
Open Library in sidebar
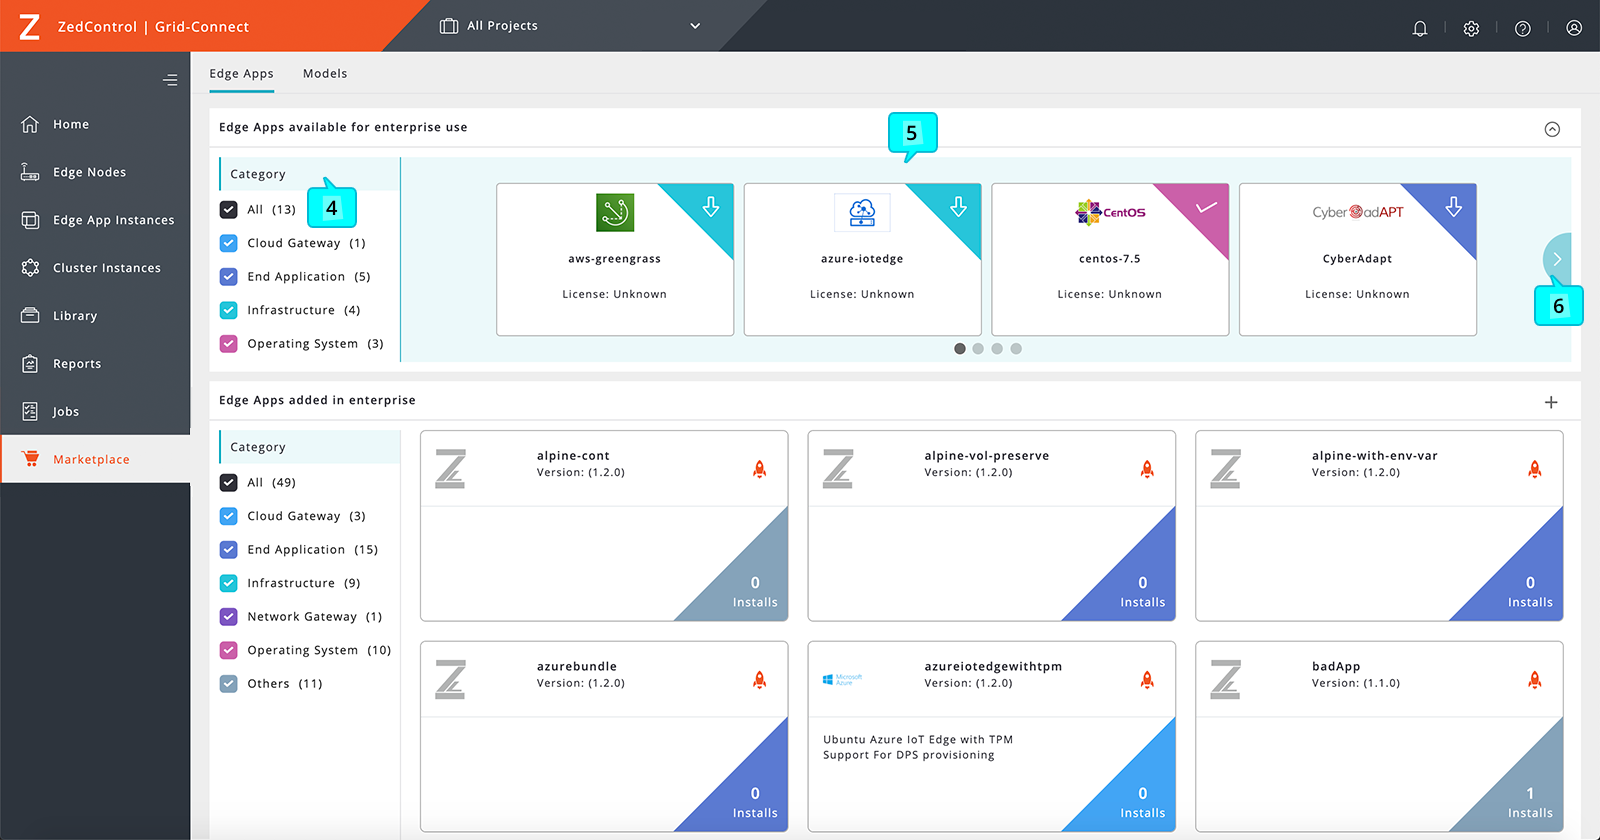point(95,316)
